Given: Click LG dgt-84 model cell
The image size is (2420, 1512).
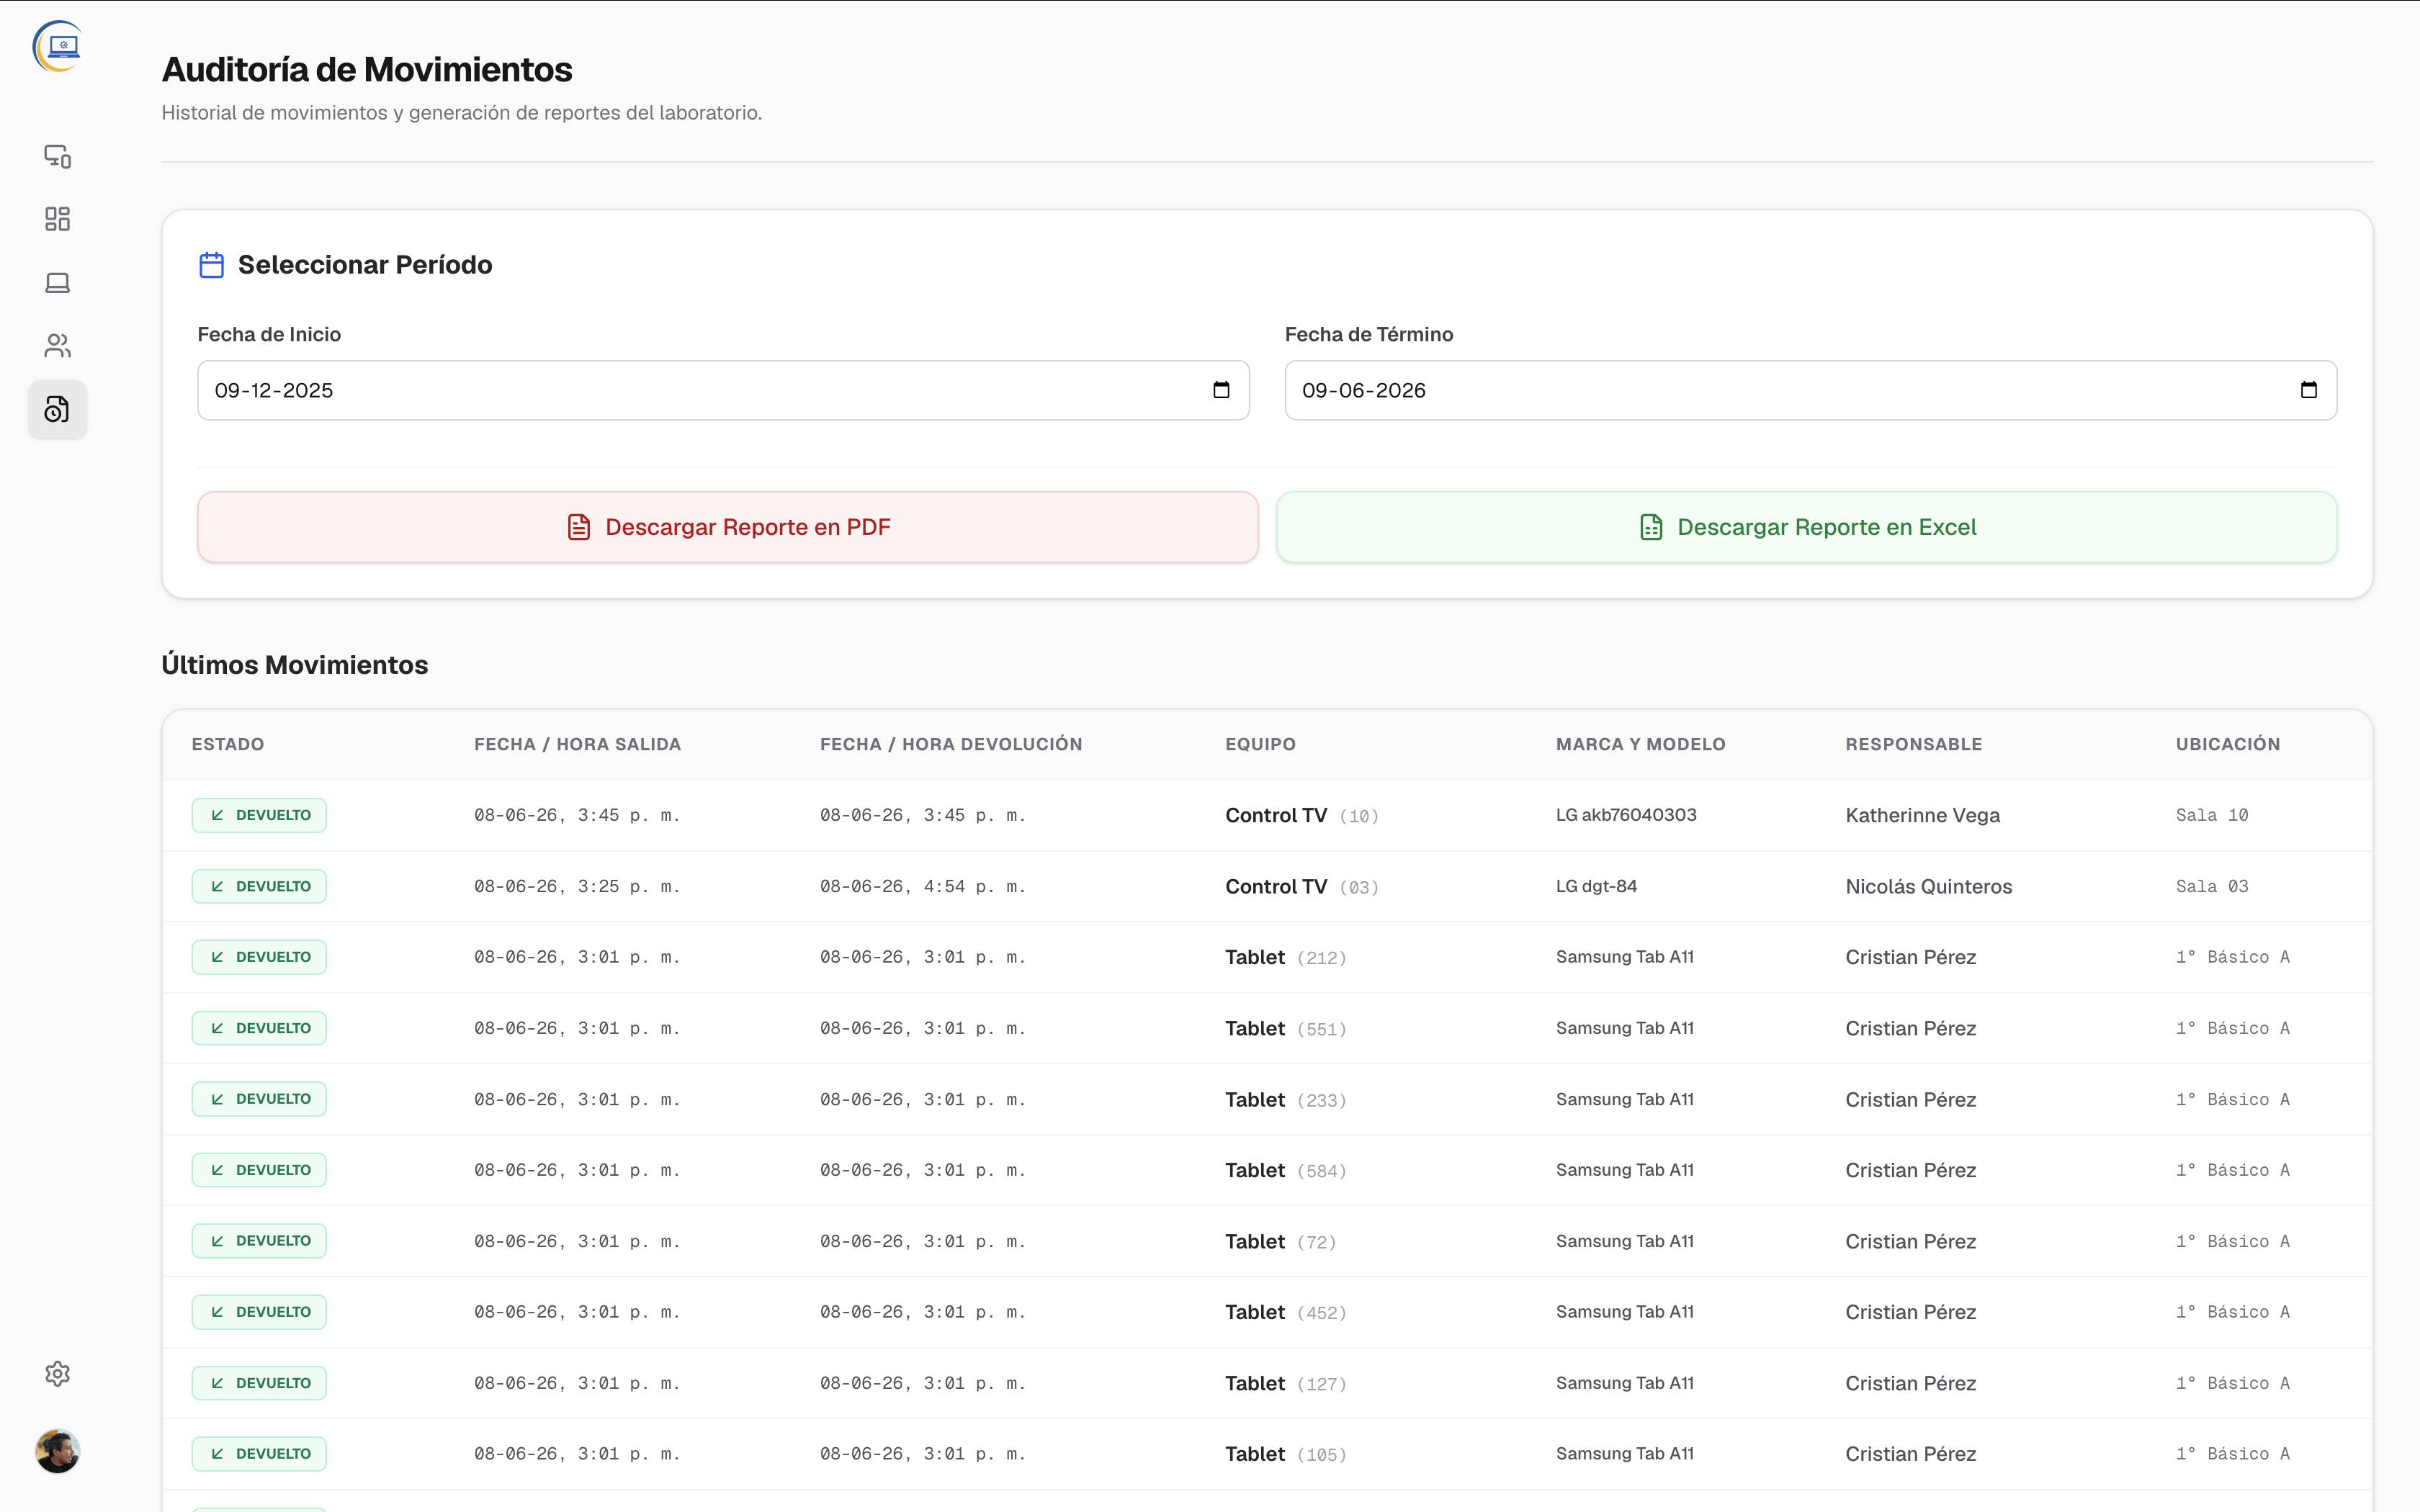Looking at the screenshot, I should pos(1596,886).
